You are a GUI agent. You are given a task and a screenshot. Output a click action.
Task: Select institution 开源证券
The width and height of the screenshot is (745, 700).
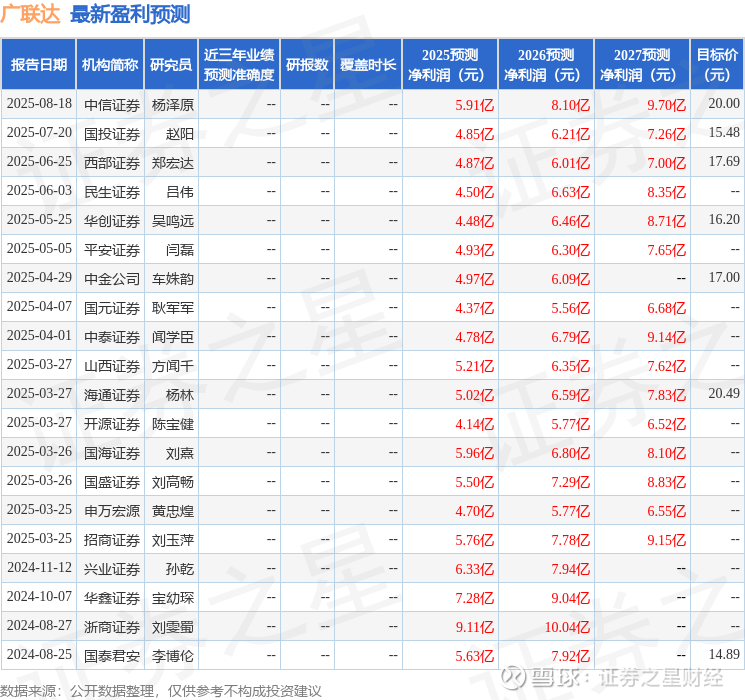click(112, 424)
